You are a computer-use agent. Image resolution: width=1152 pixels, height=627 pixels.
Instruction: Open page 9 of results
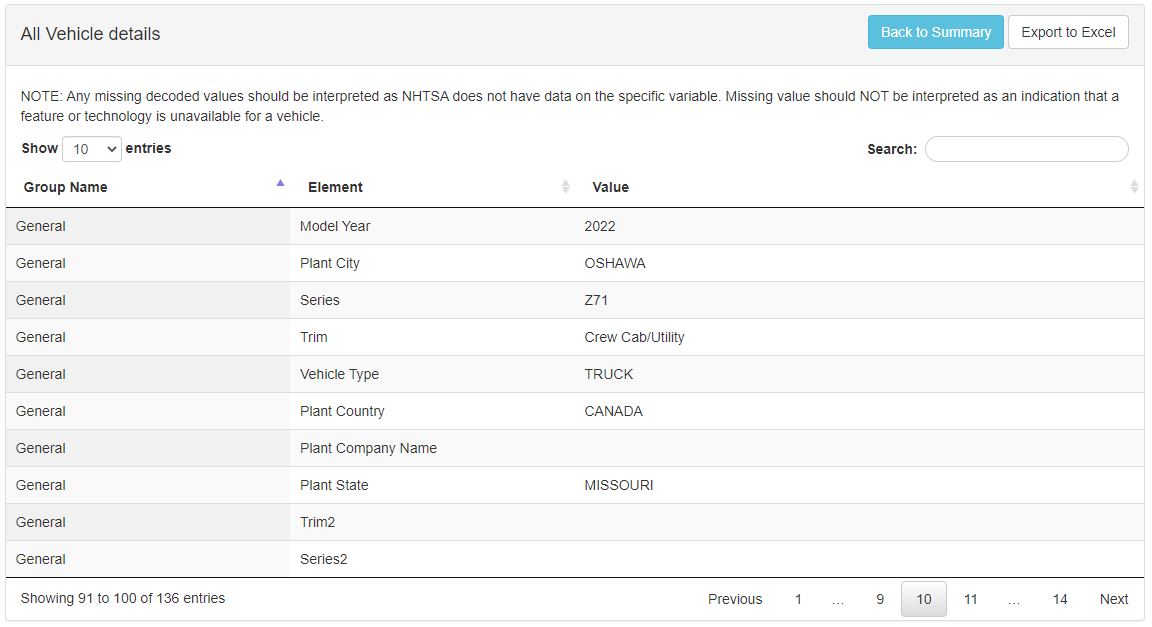pyautogui.click(x=880, y=599)
